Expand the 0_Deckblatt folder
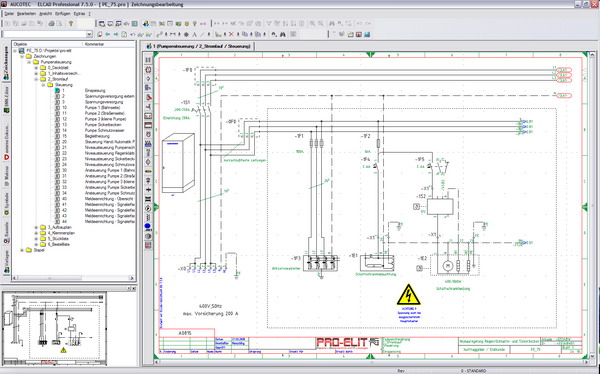 [36, 68]
